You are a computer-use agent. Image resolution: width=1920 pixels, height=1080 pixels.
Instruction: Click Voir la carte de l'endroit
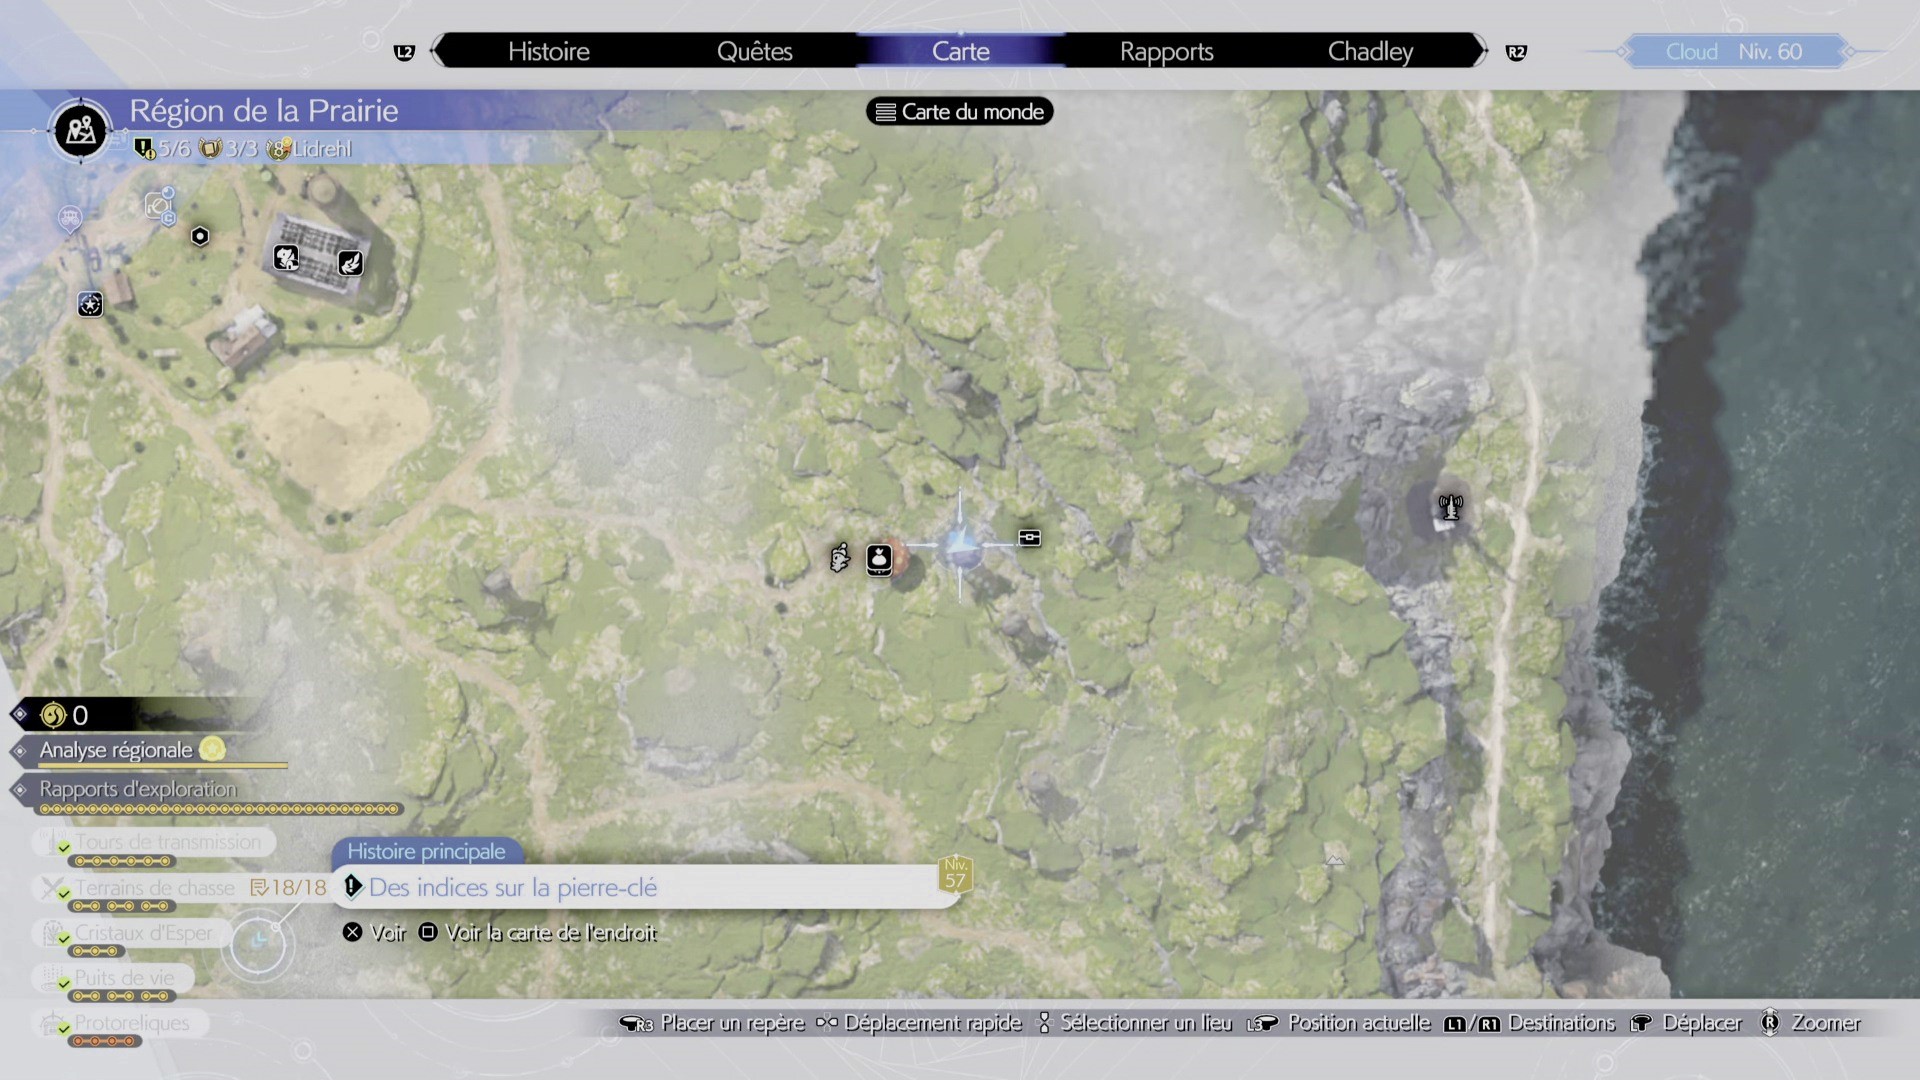point(550,932)
